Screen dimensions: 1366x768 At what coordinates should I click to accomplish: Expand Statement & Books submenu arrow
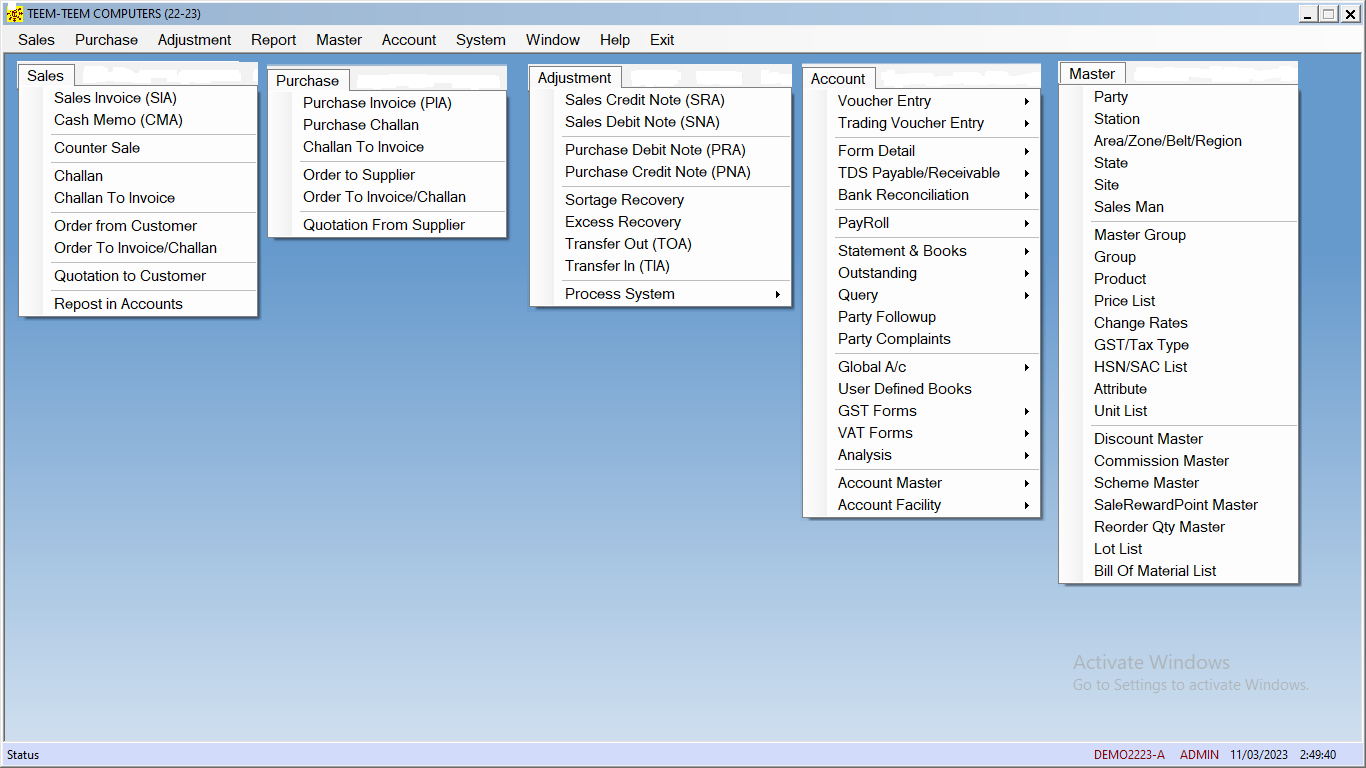click(x=1026, y=251)
